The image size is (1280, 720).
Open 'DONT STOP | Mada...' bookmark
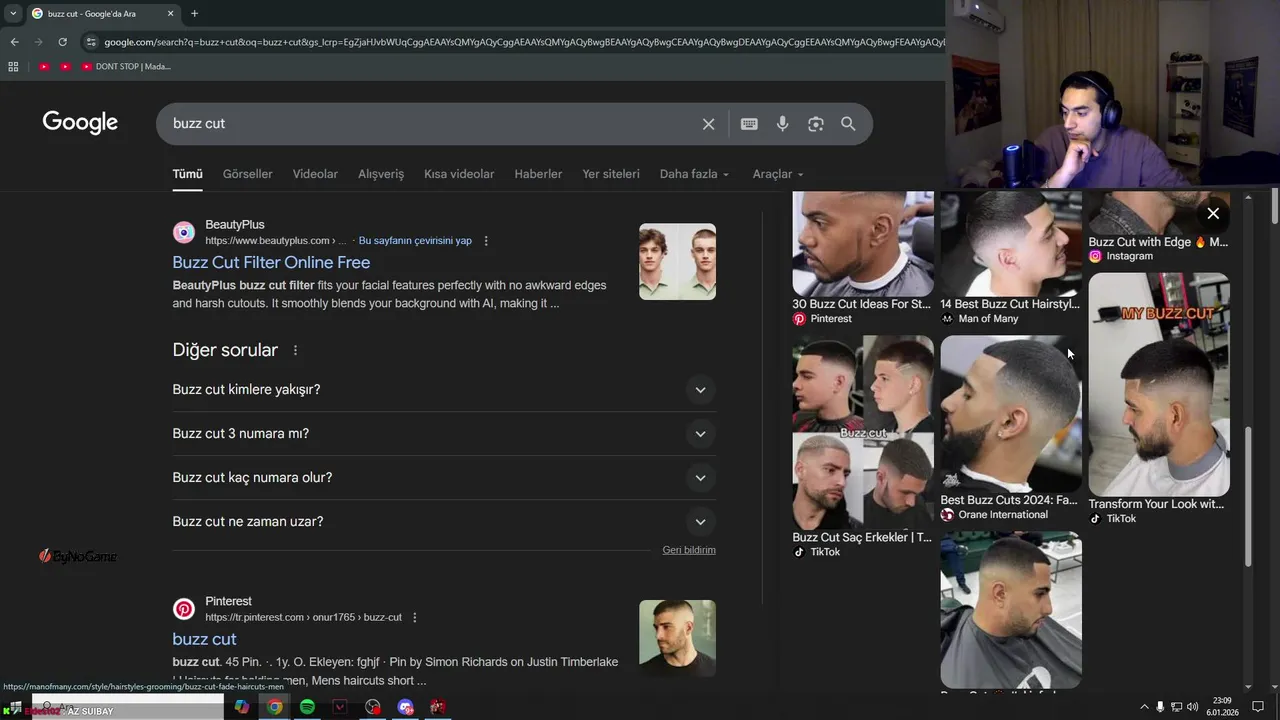tap(126, 67)
